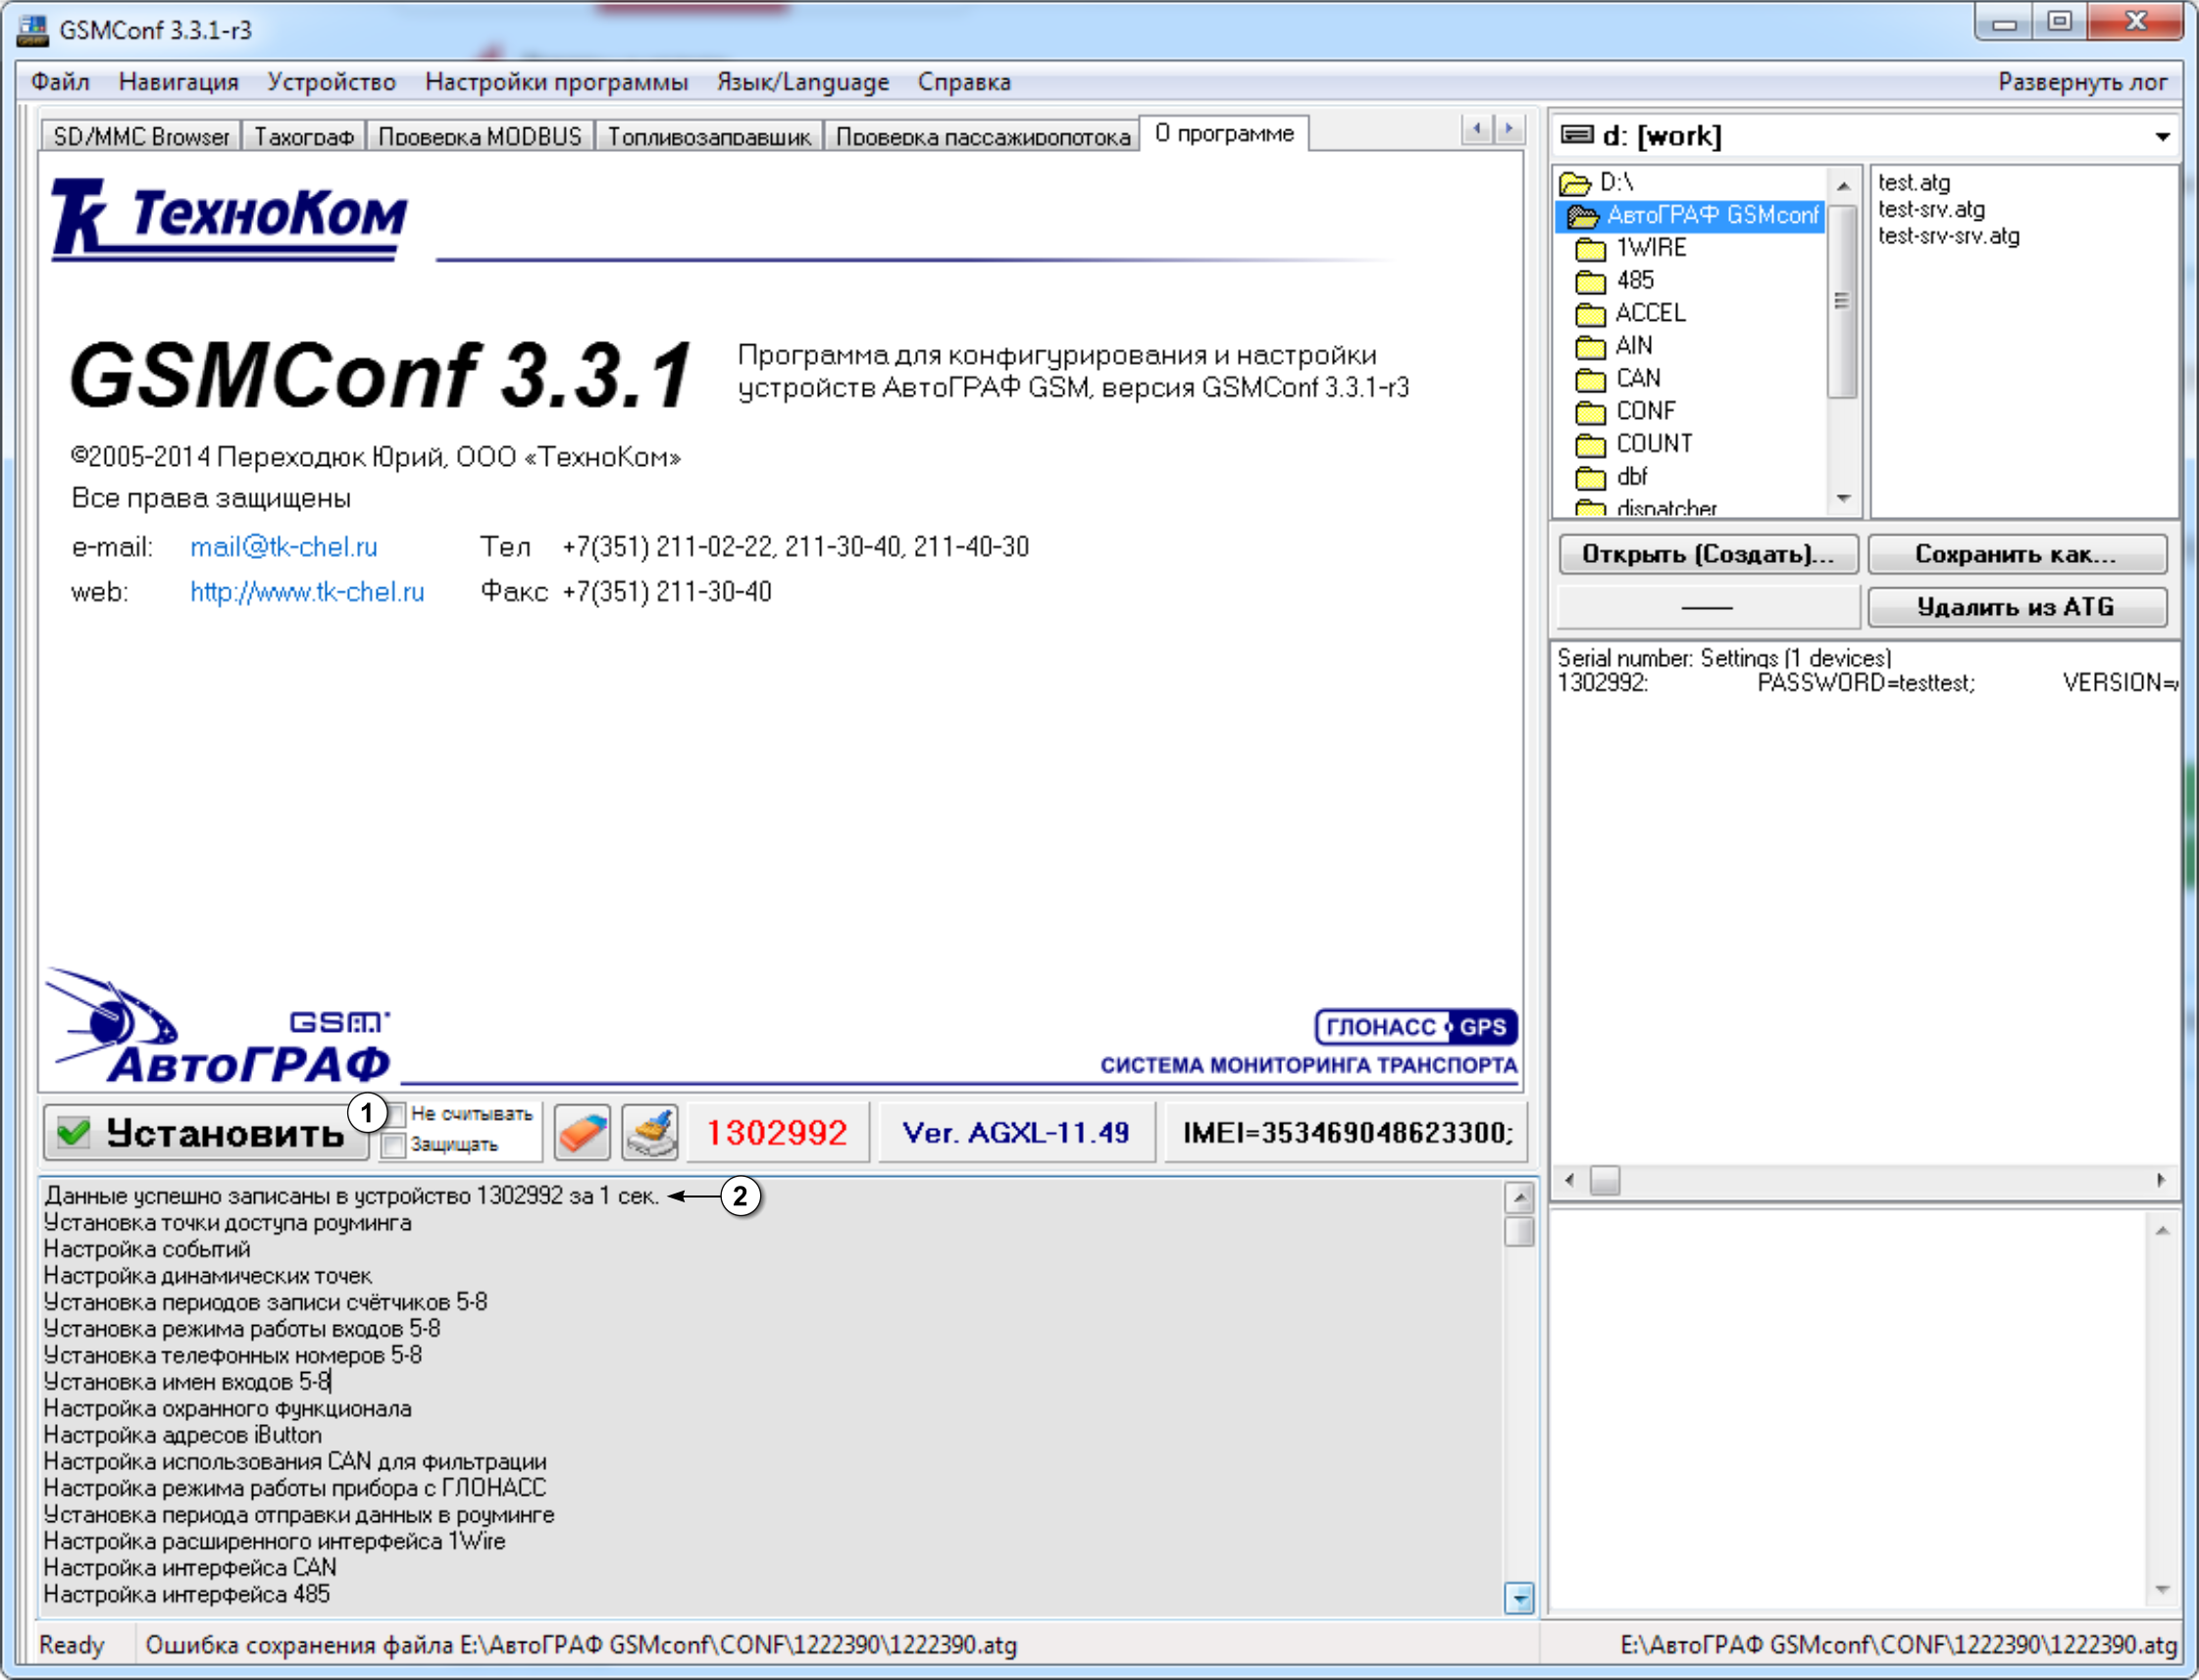Select the test-srv-srv.atg file
This screenshot has width=2199, height=1680.
(x=1948, y=236)
